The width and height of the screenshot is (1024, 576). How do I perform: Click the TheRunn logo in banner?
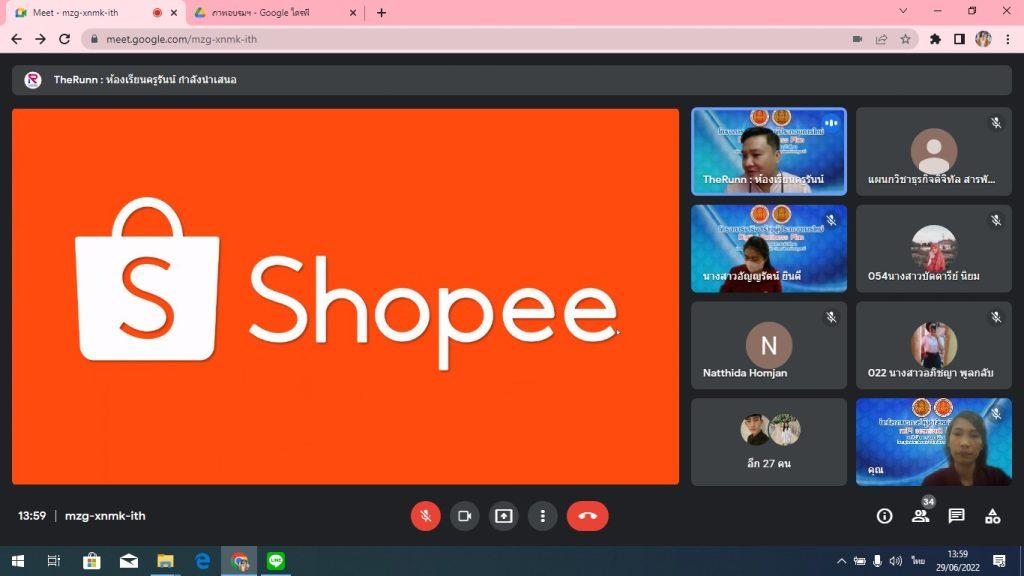[33, 80]
